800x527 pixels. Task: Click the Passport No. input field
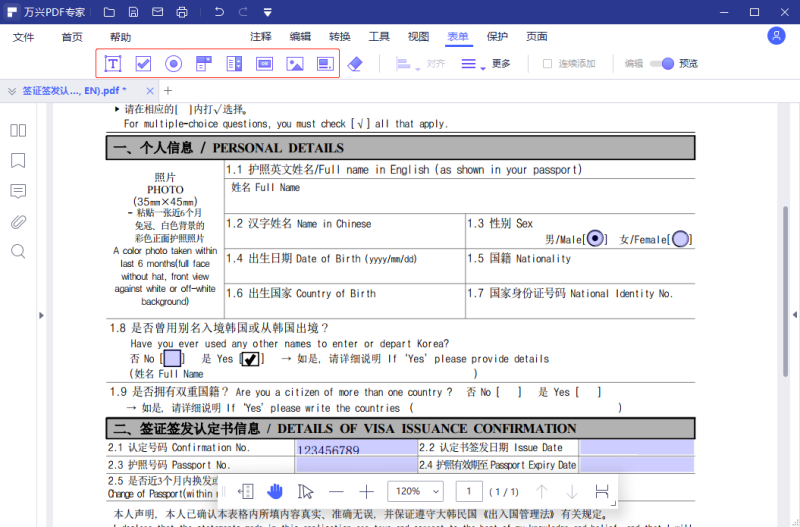tap(356, 464)
